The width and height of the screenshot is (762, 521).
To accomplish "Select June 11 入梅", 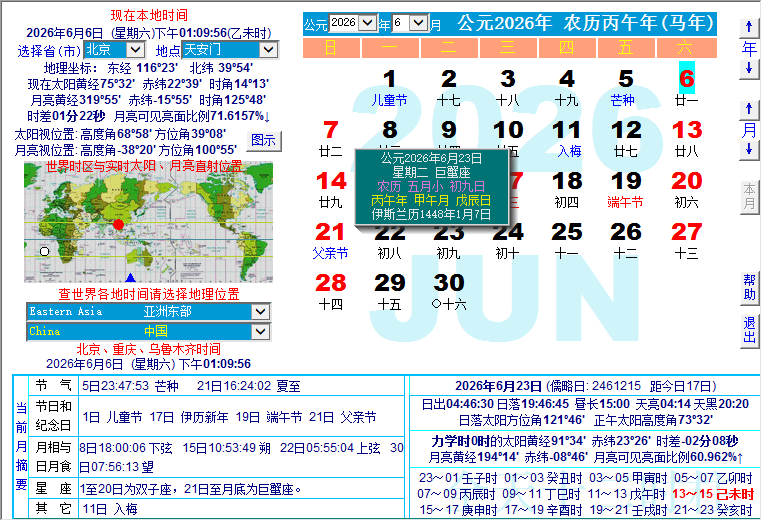I will [567, 139].
